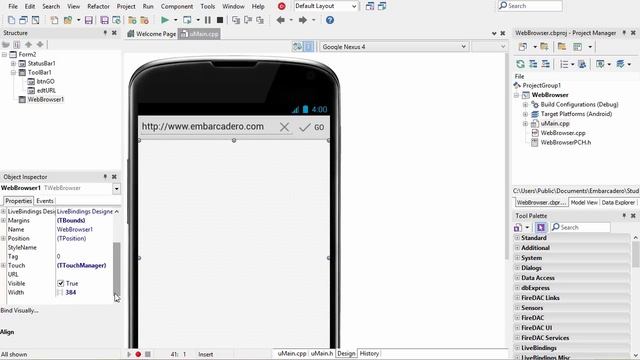
Task: Click the GO button on phone form
Action: 312,127
